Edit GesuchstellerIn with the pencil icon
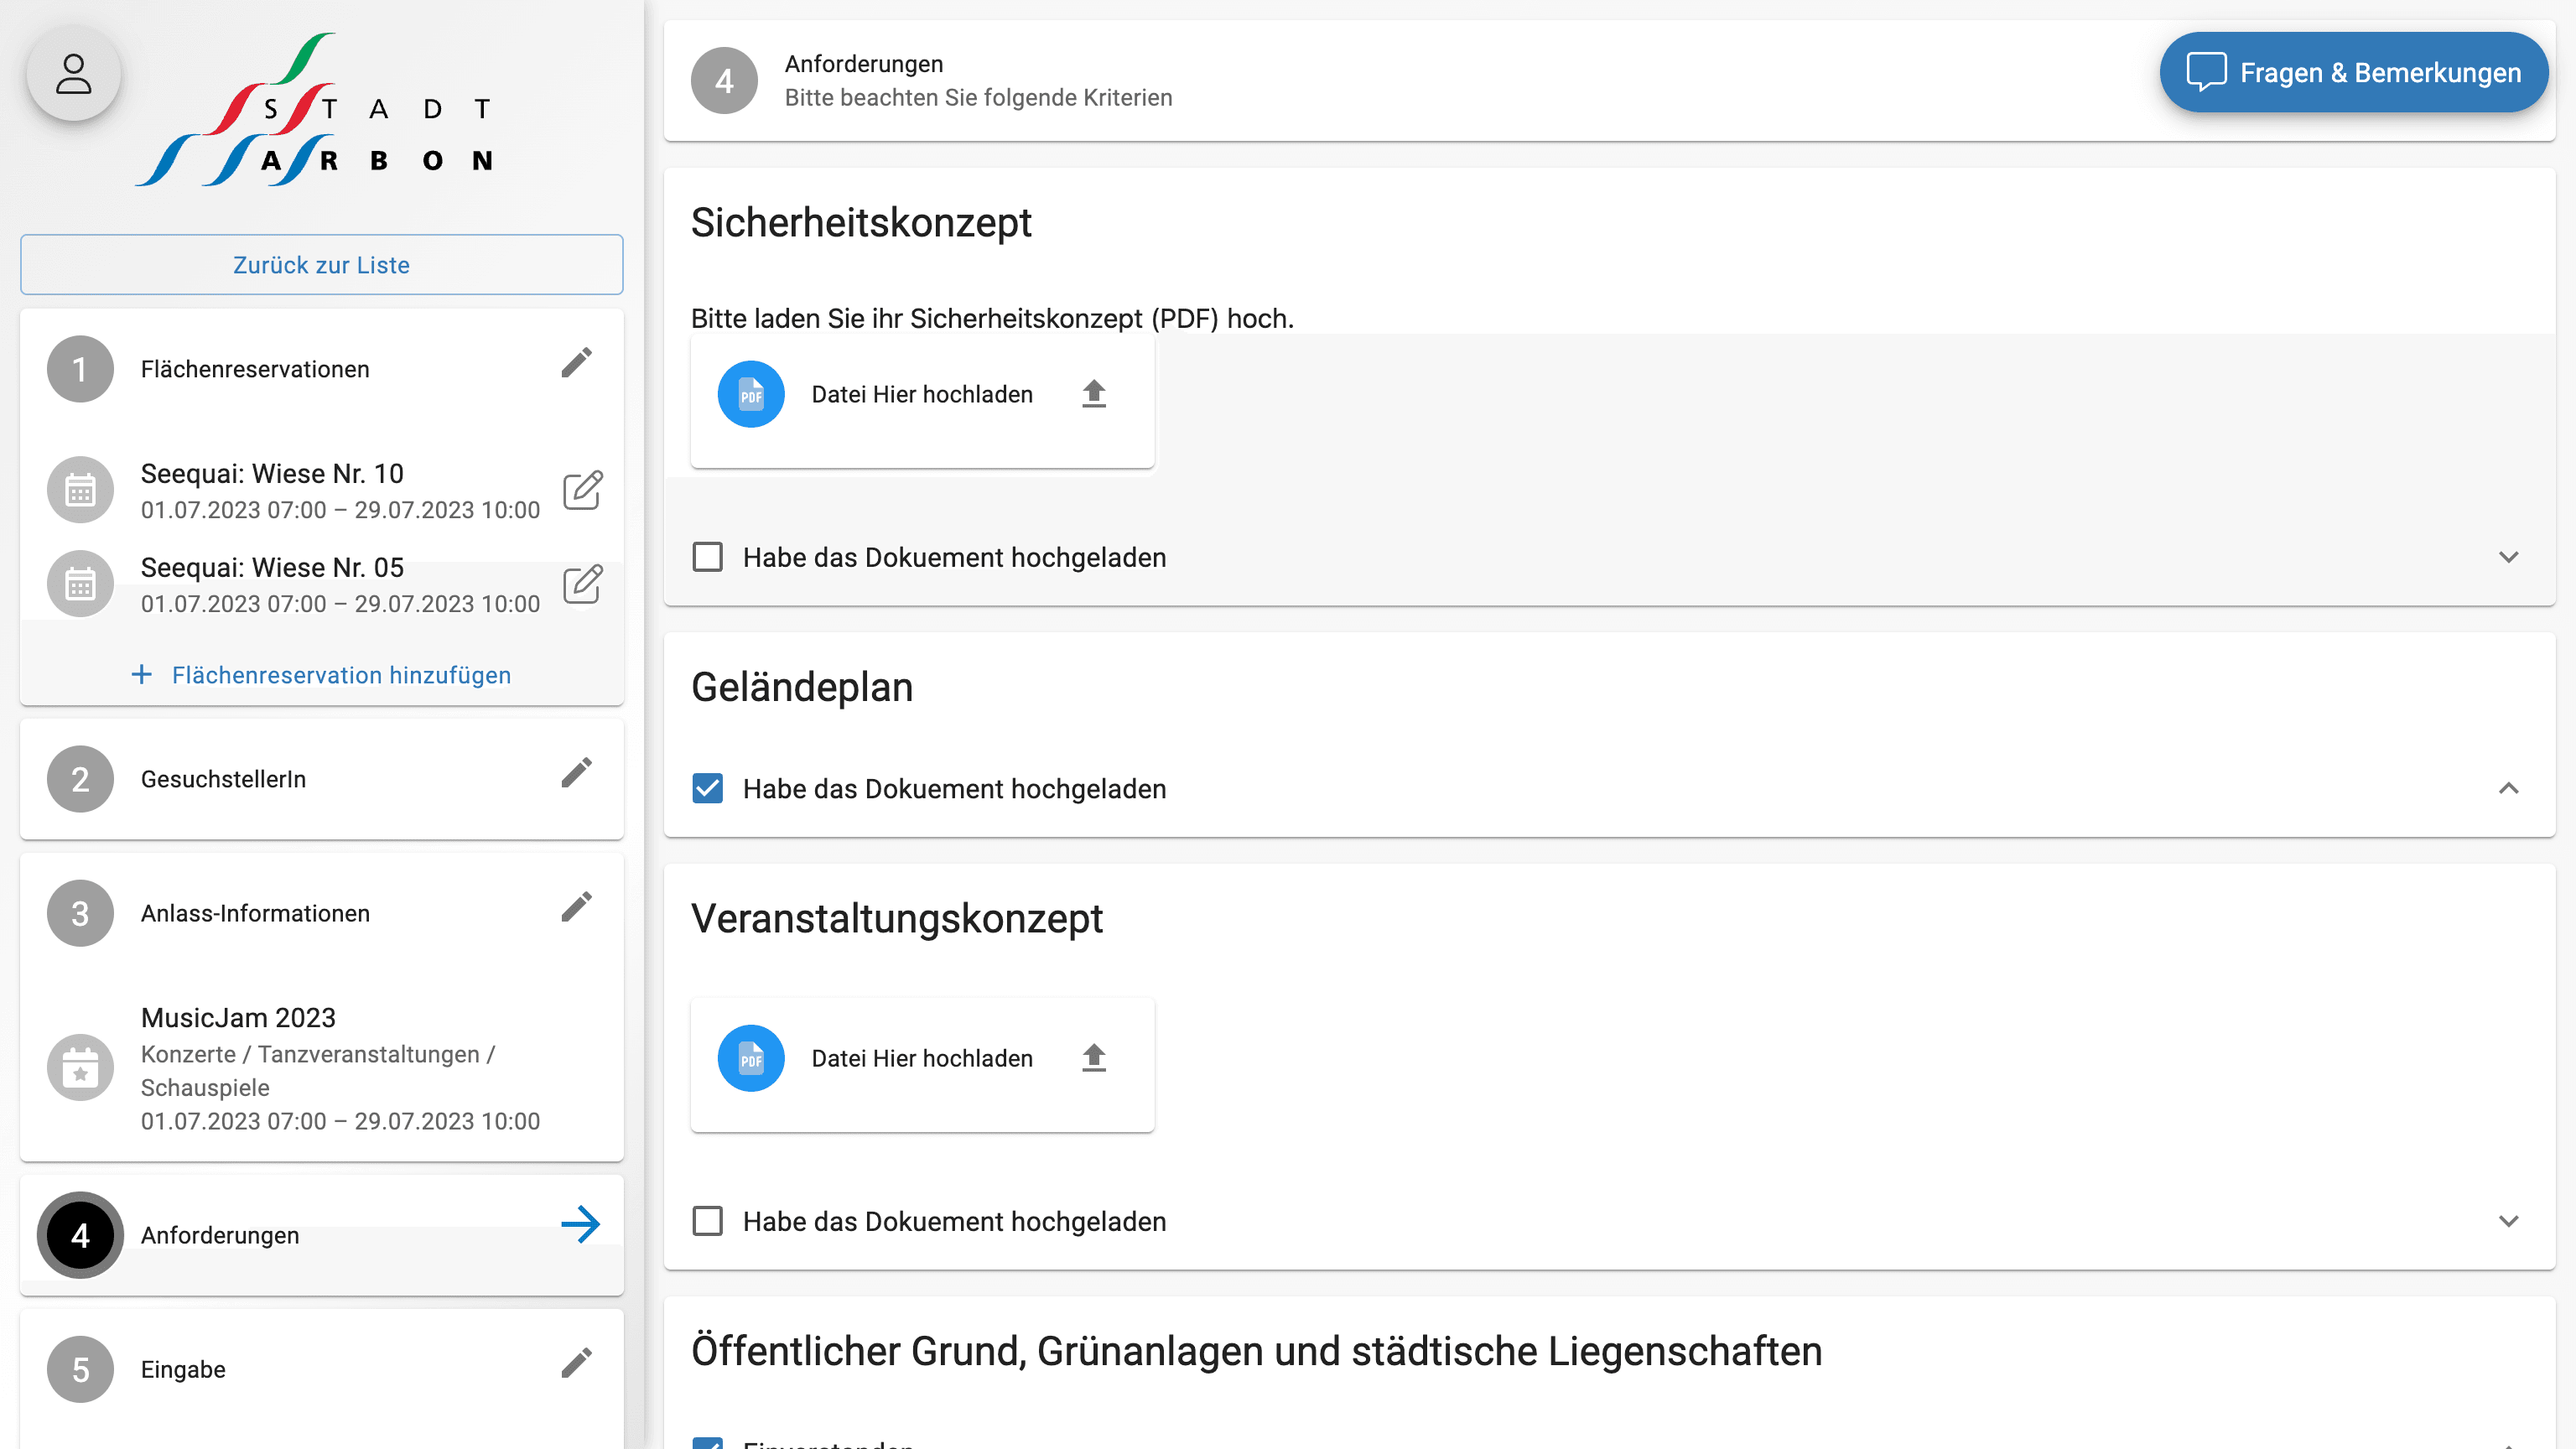 pos(577,772)
